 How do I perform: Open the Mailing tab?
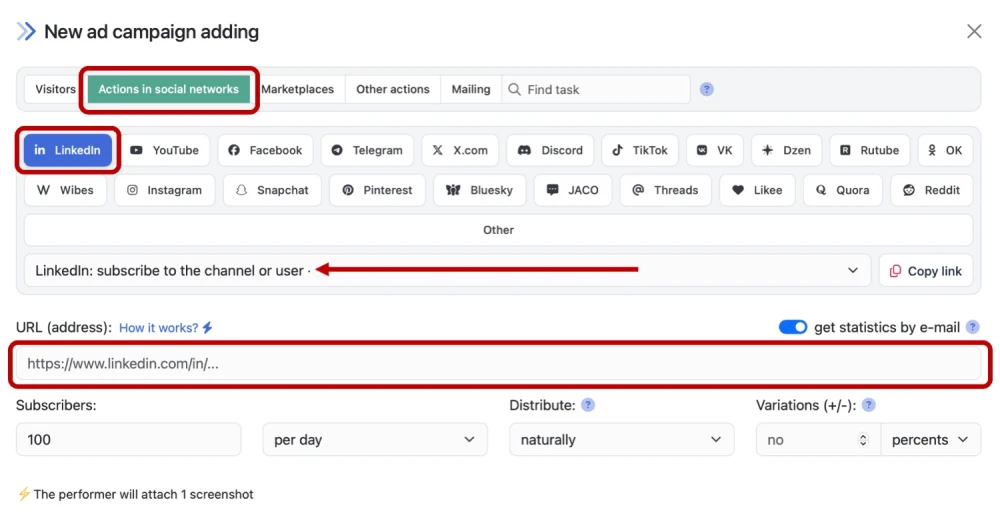[470, 89]
